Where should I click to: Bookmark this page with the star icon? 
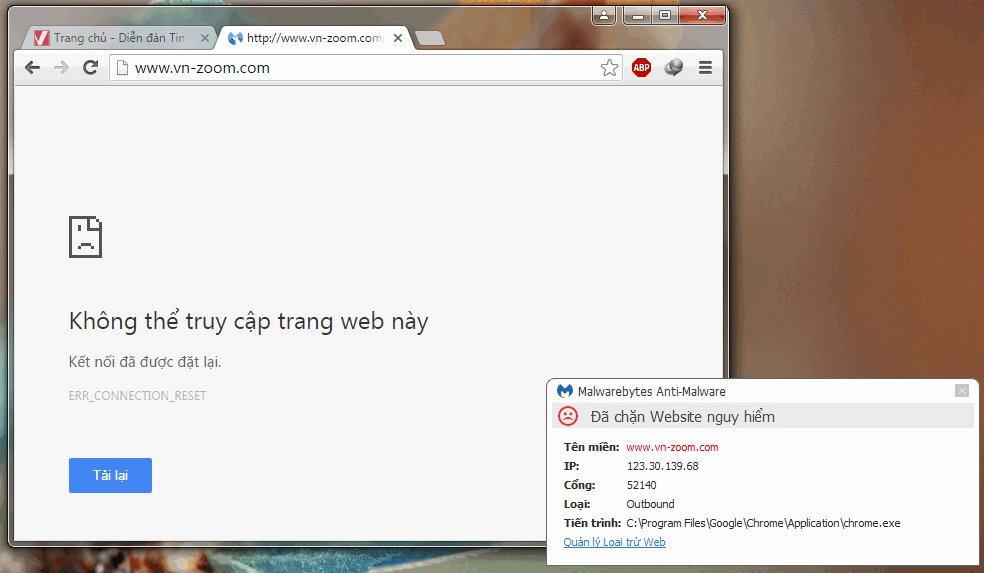(609, 68)
